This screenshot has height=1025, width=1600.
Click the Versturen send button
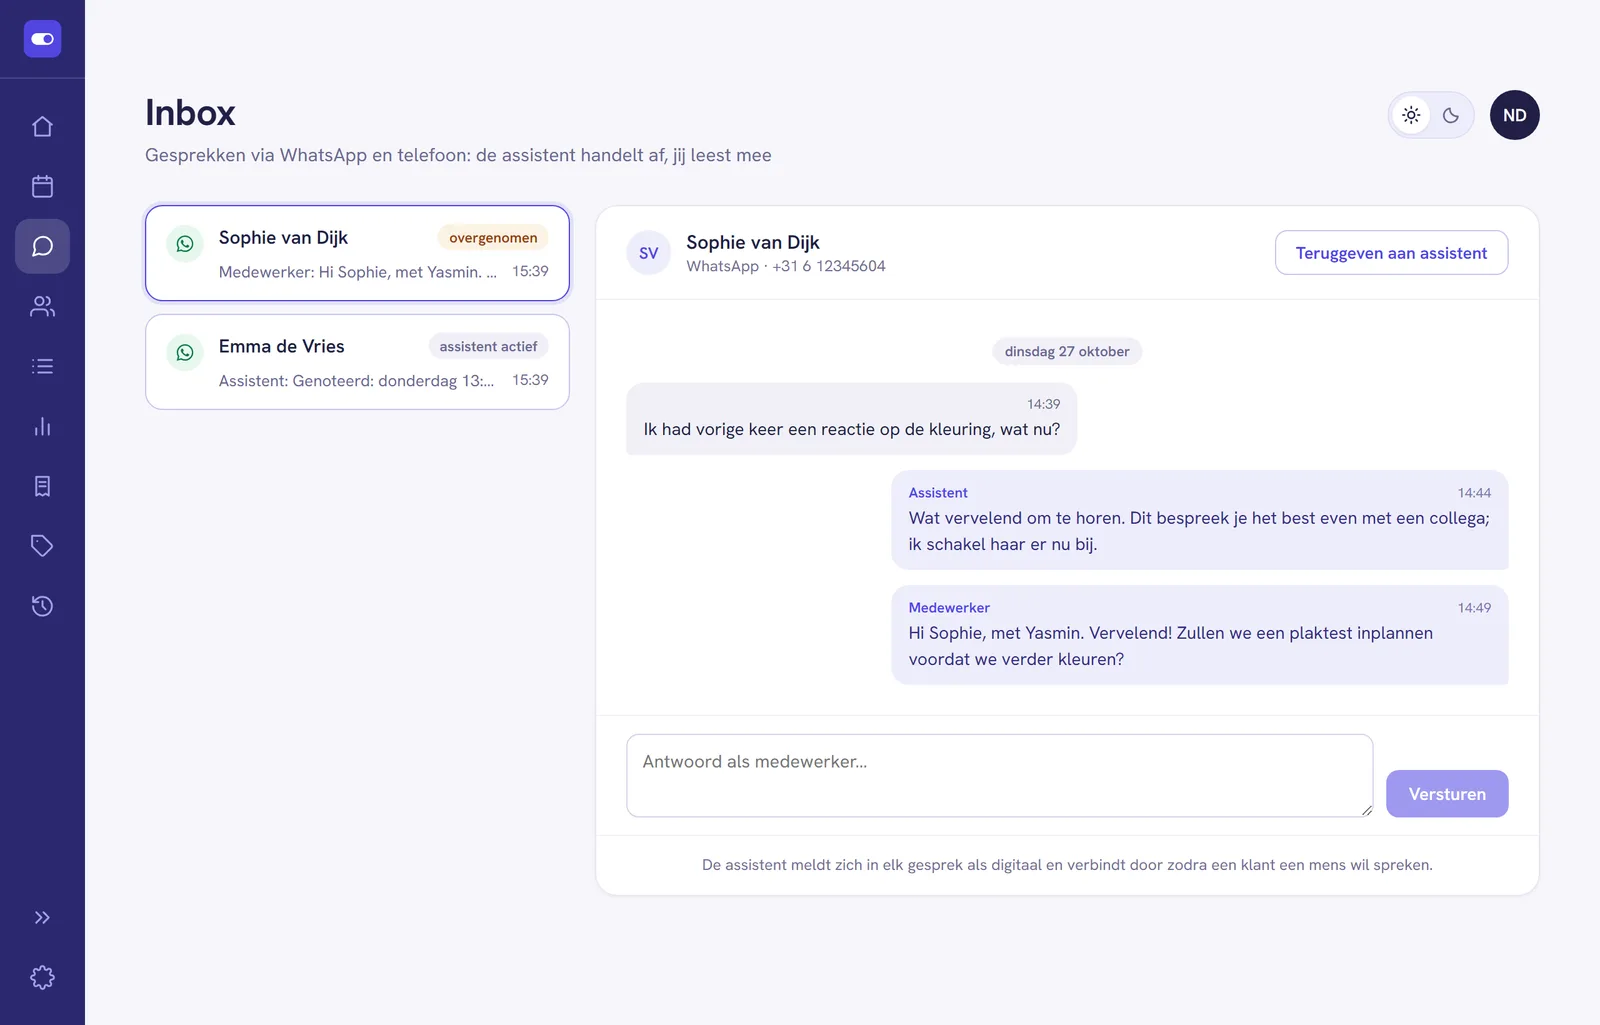(1447, 794)
